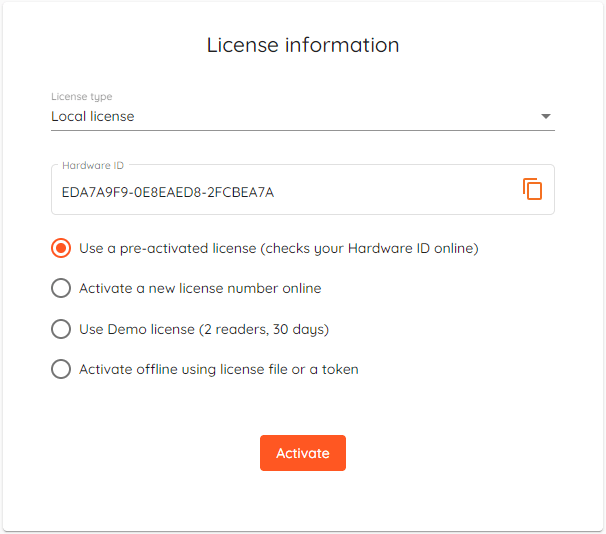The image size is (606, 534).
Task: Click the blank space beside the Hardware ID value
Action: point(398,192)
